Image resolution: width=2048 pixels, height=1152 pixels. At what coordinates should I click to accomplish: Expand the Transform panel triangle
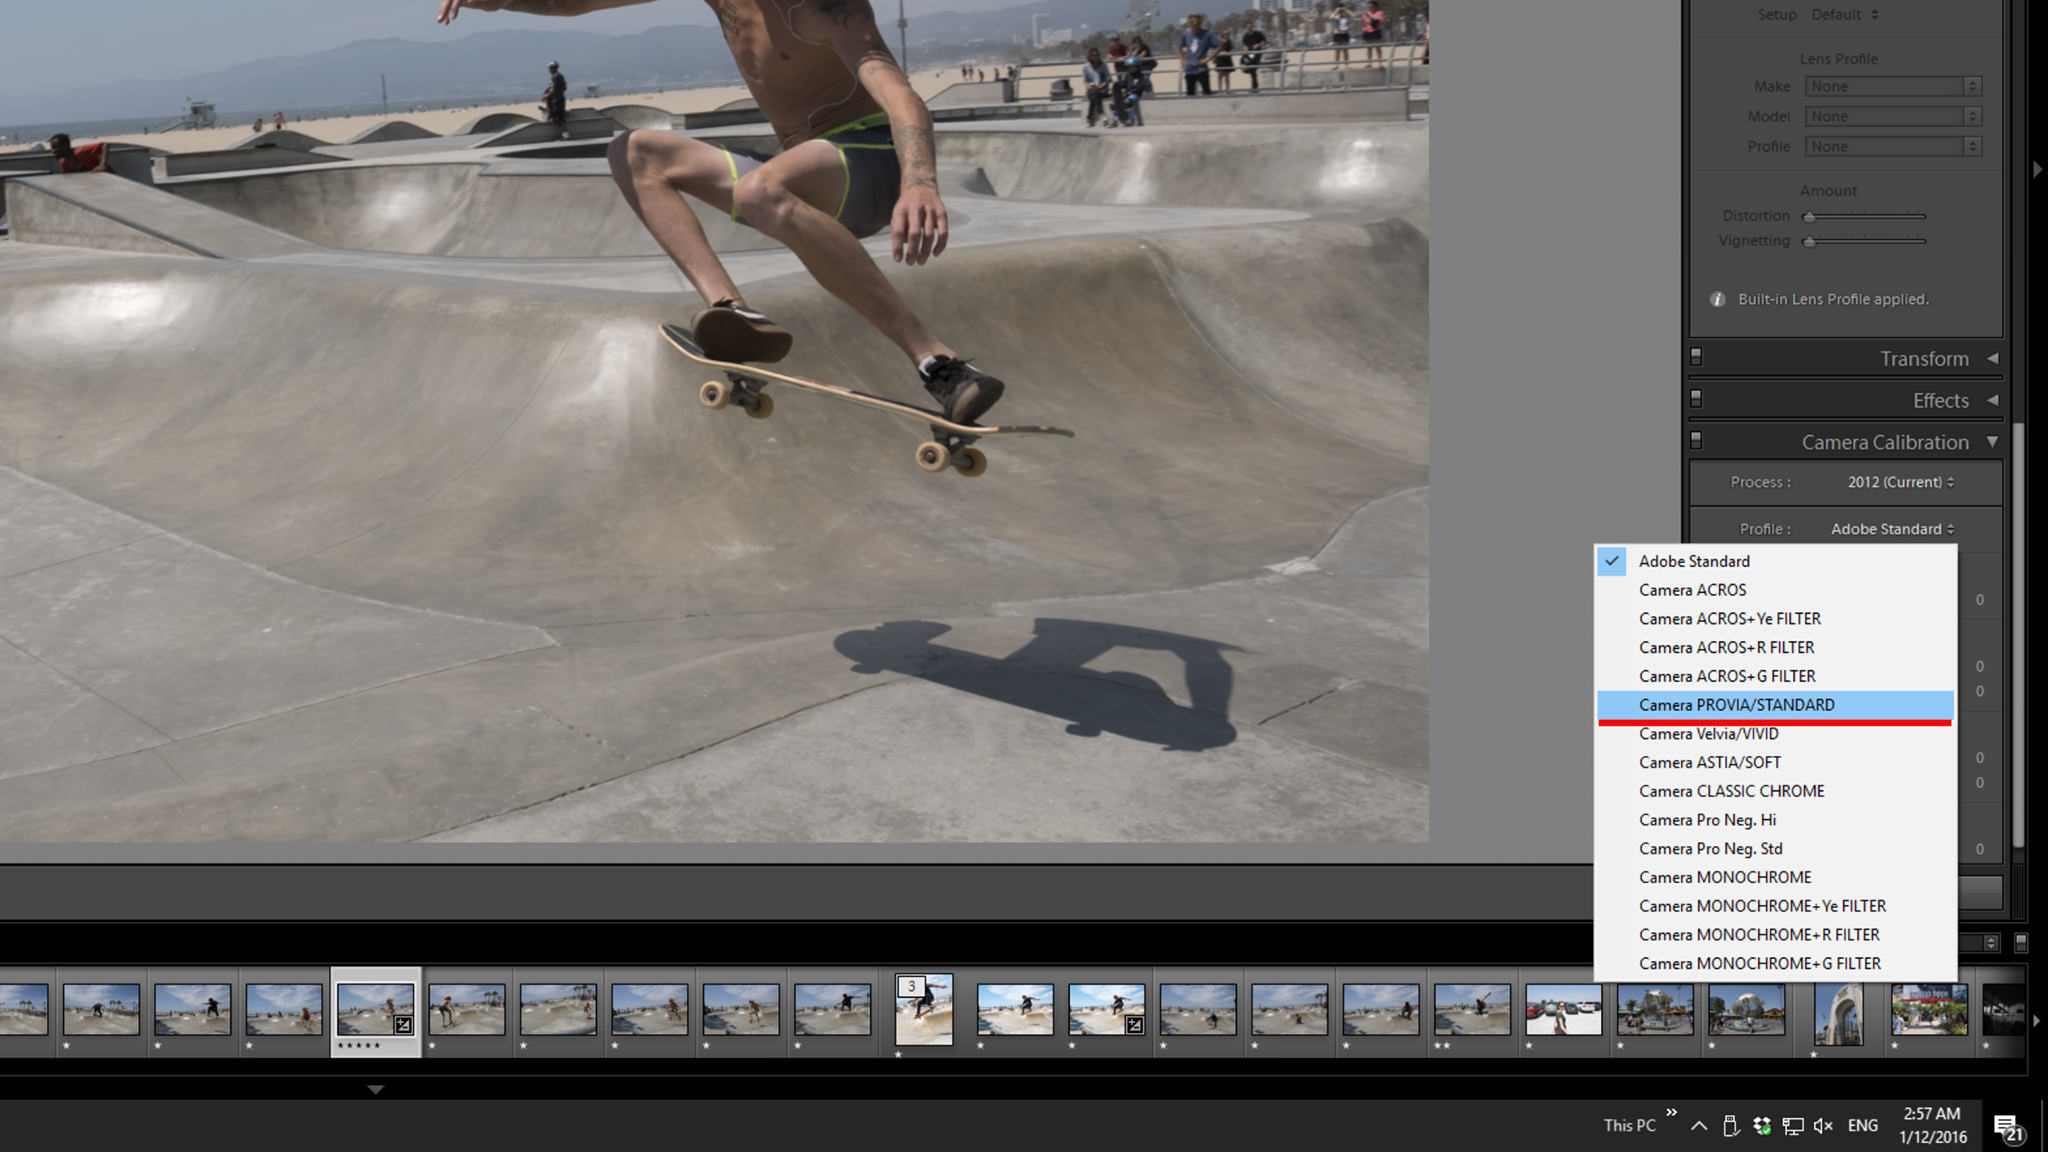click(x=1992, y=358)
